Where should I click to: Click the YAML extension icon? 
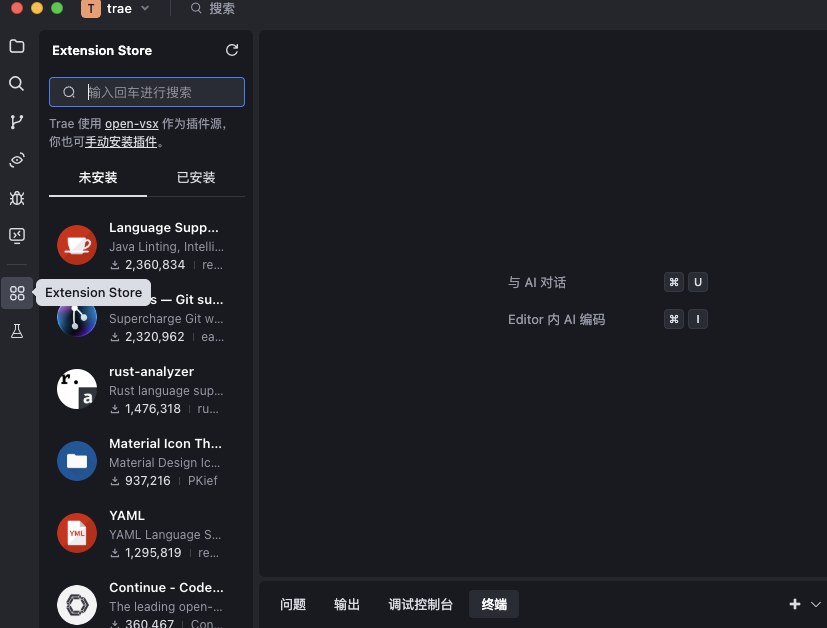pyautogui.click(x=77, y=533)
